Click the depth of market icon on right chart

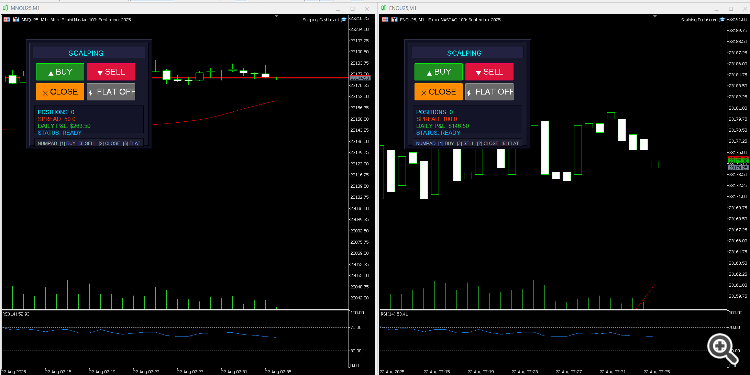[x=394, y=20]
